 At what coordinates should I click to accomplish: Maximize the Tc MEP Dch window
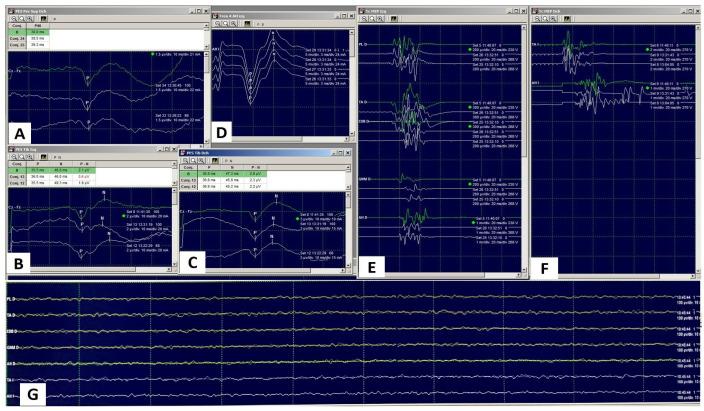[x=691, y=11]
